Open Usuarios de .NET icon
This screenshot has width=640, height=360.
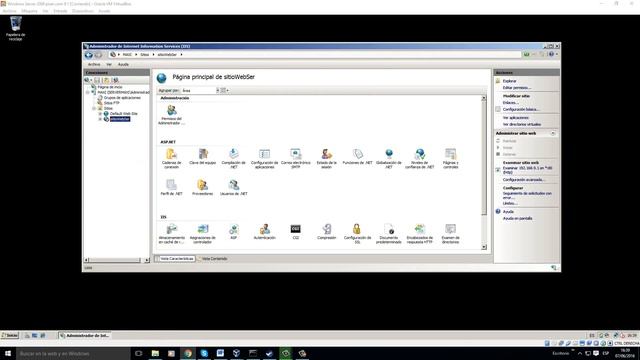point(233,188)
